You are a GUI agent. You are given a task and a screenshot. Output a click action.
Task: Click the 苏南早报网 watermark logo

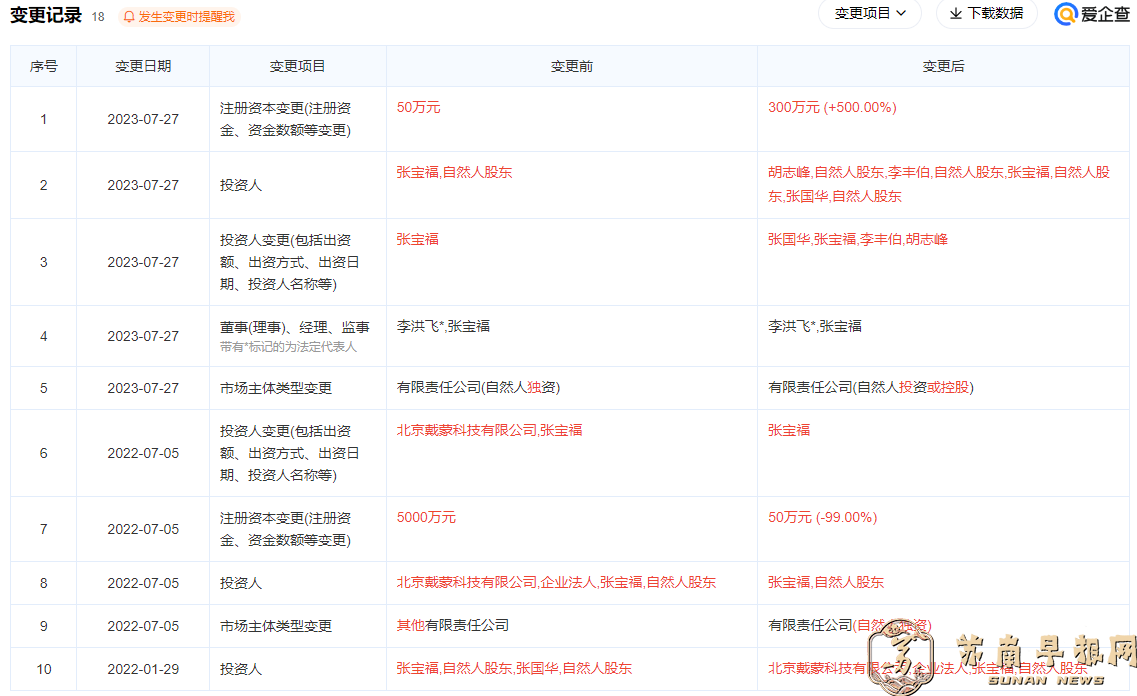(x=1000, y=657)
